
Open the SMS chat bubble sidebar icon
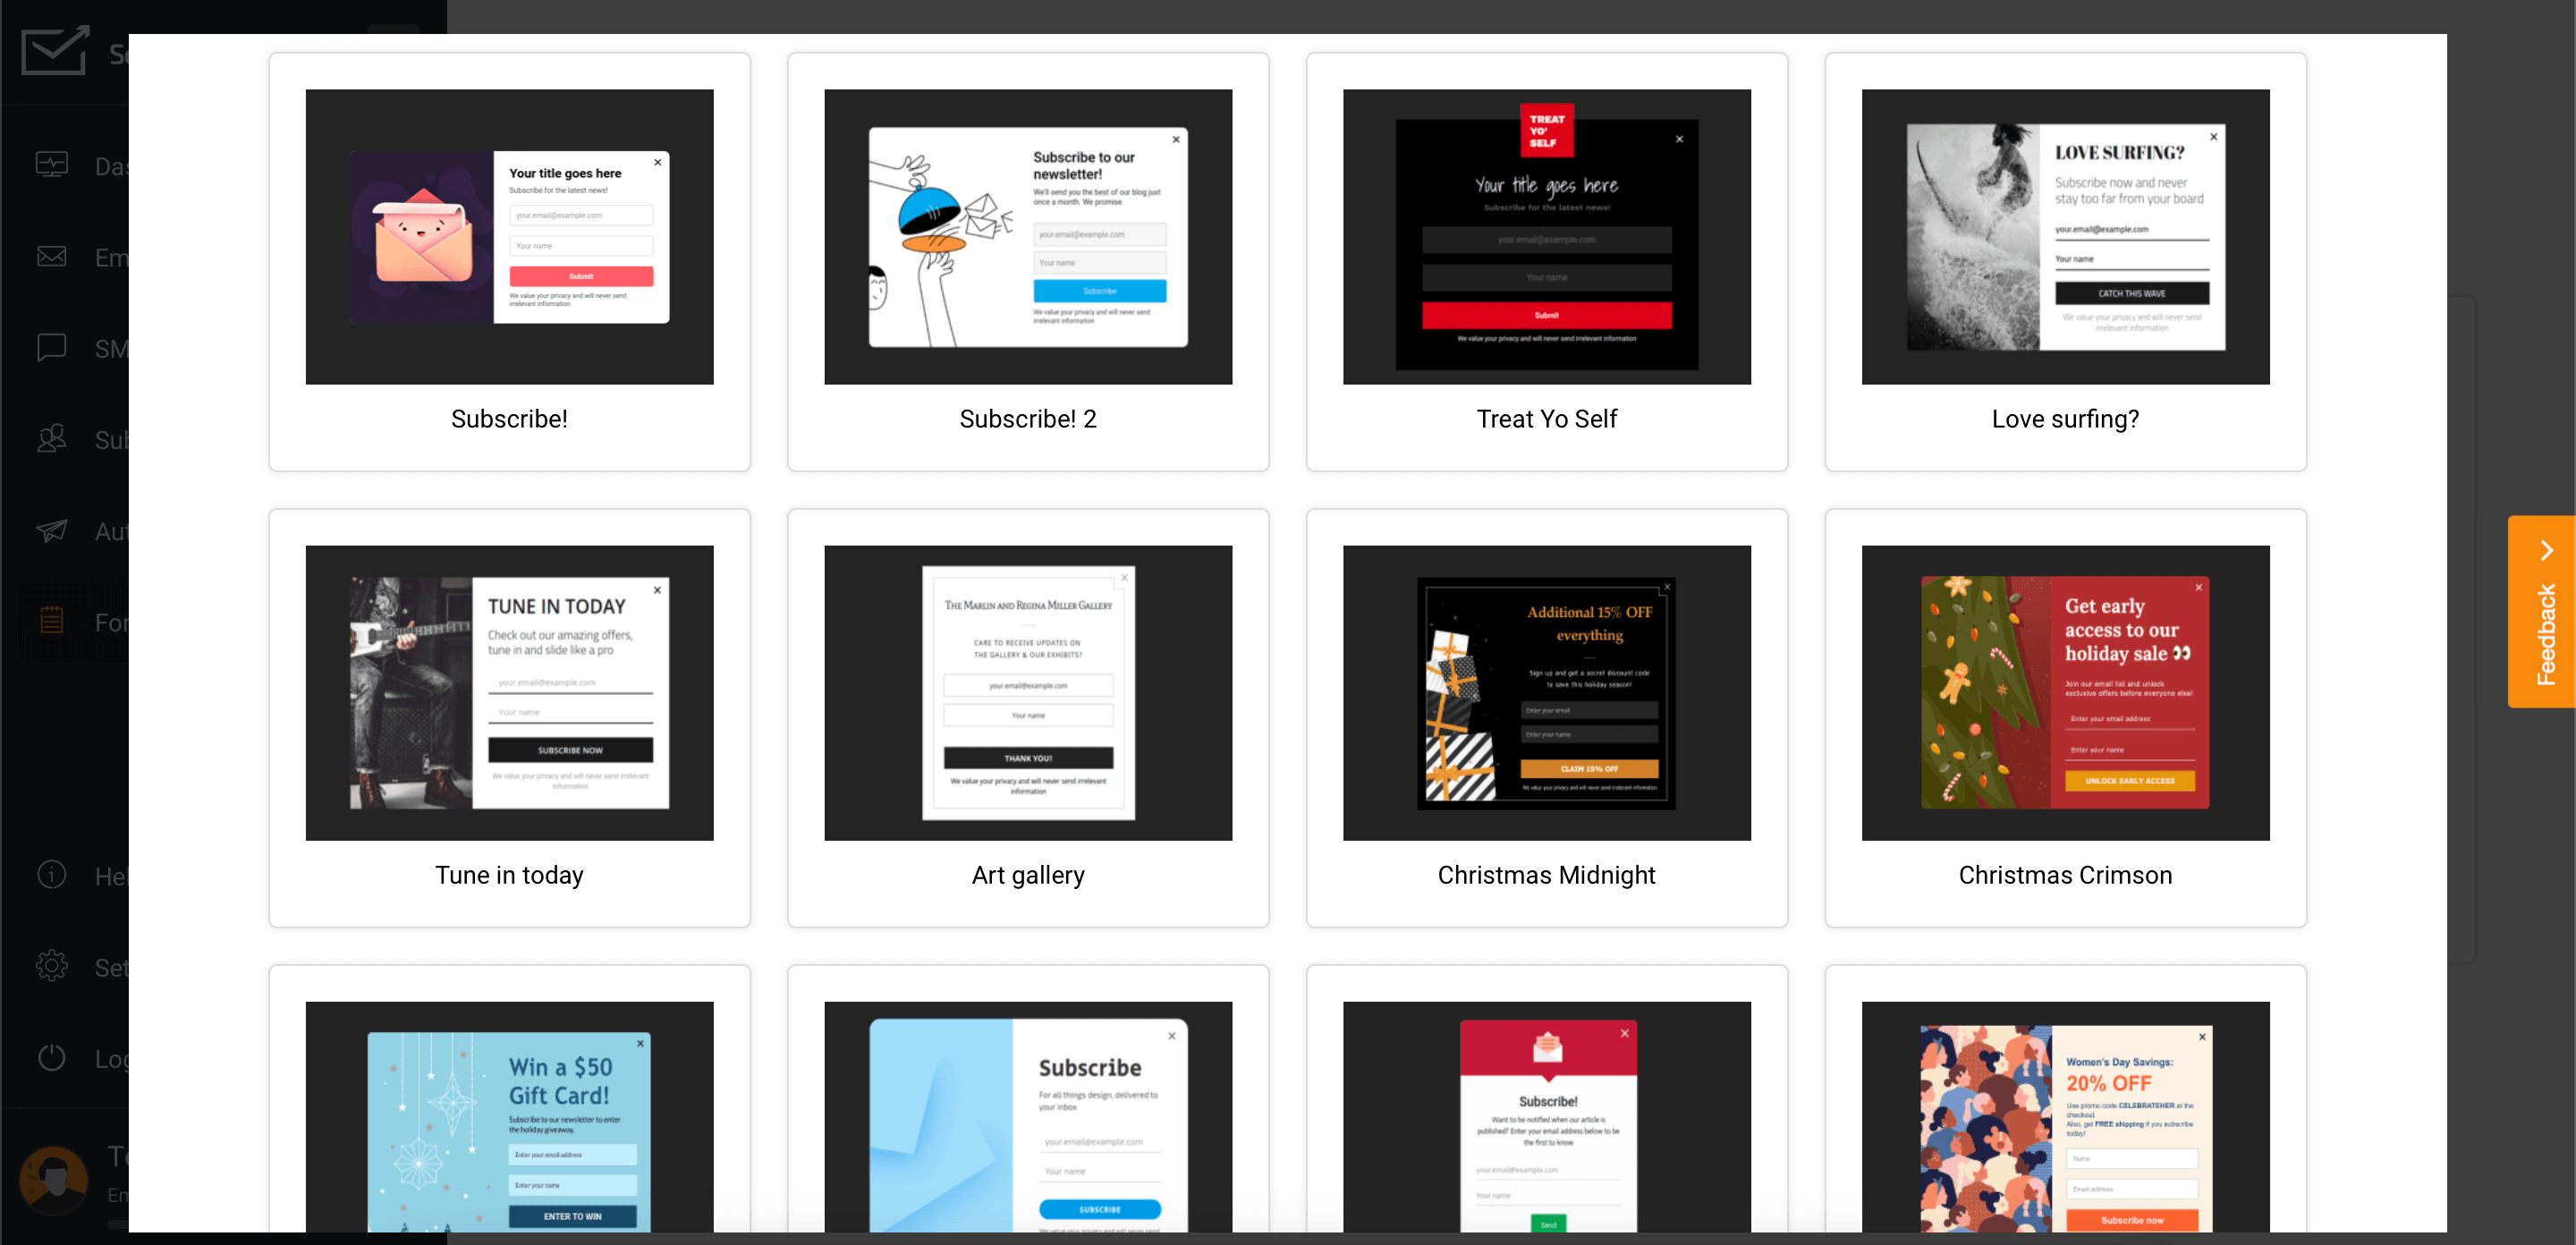pyautogui.click(x=52, y=348)
